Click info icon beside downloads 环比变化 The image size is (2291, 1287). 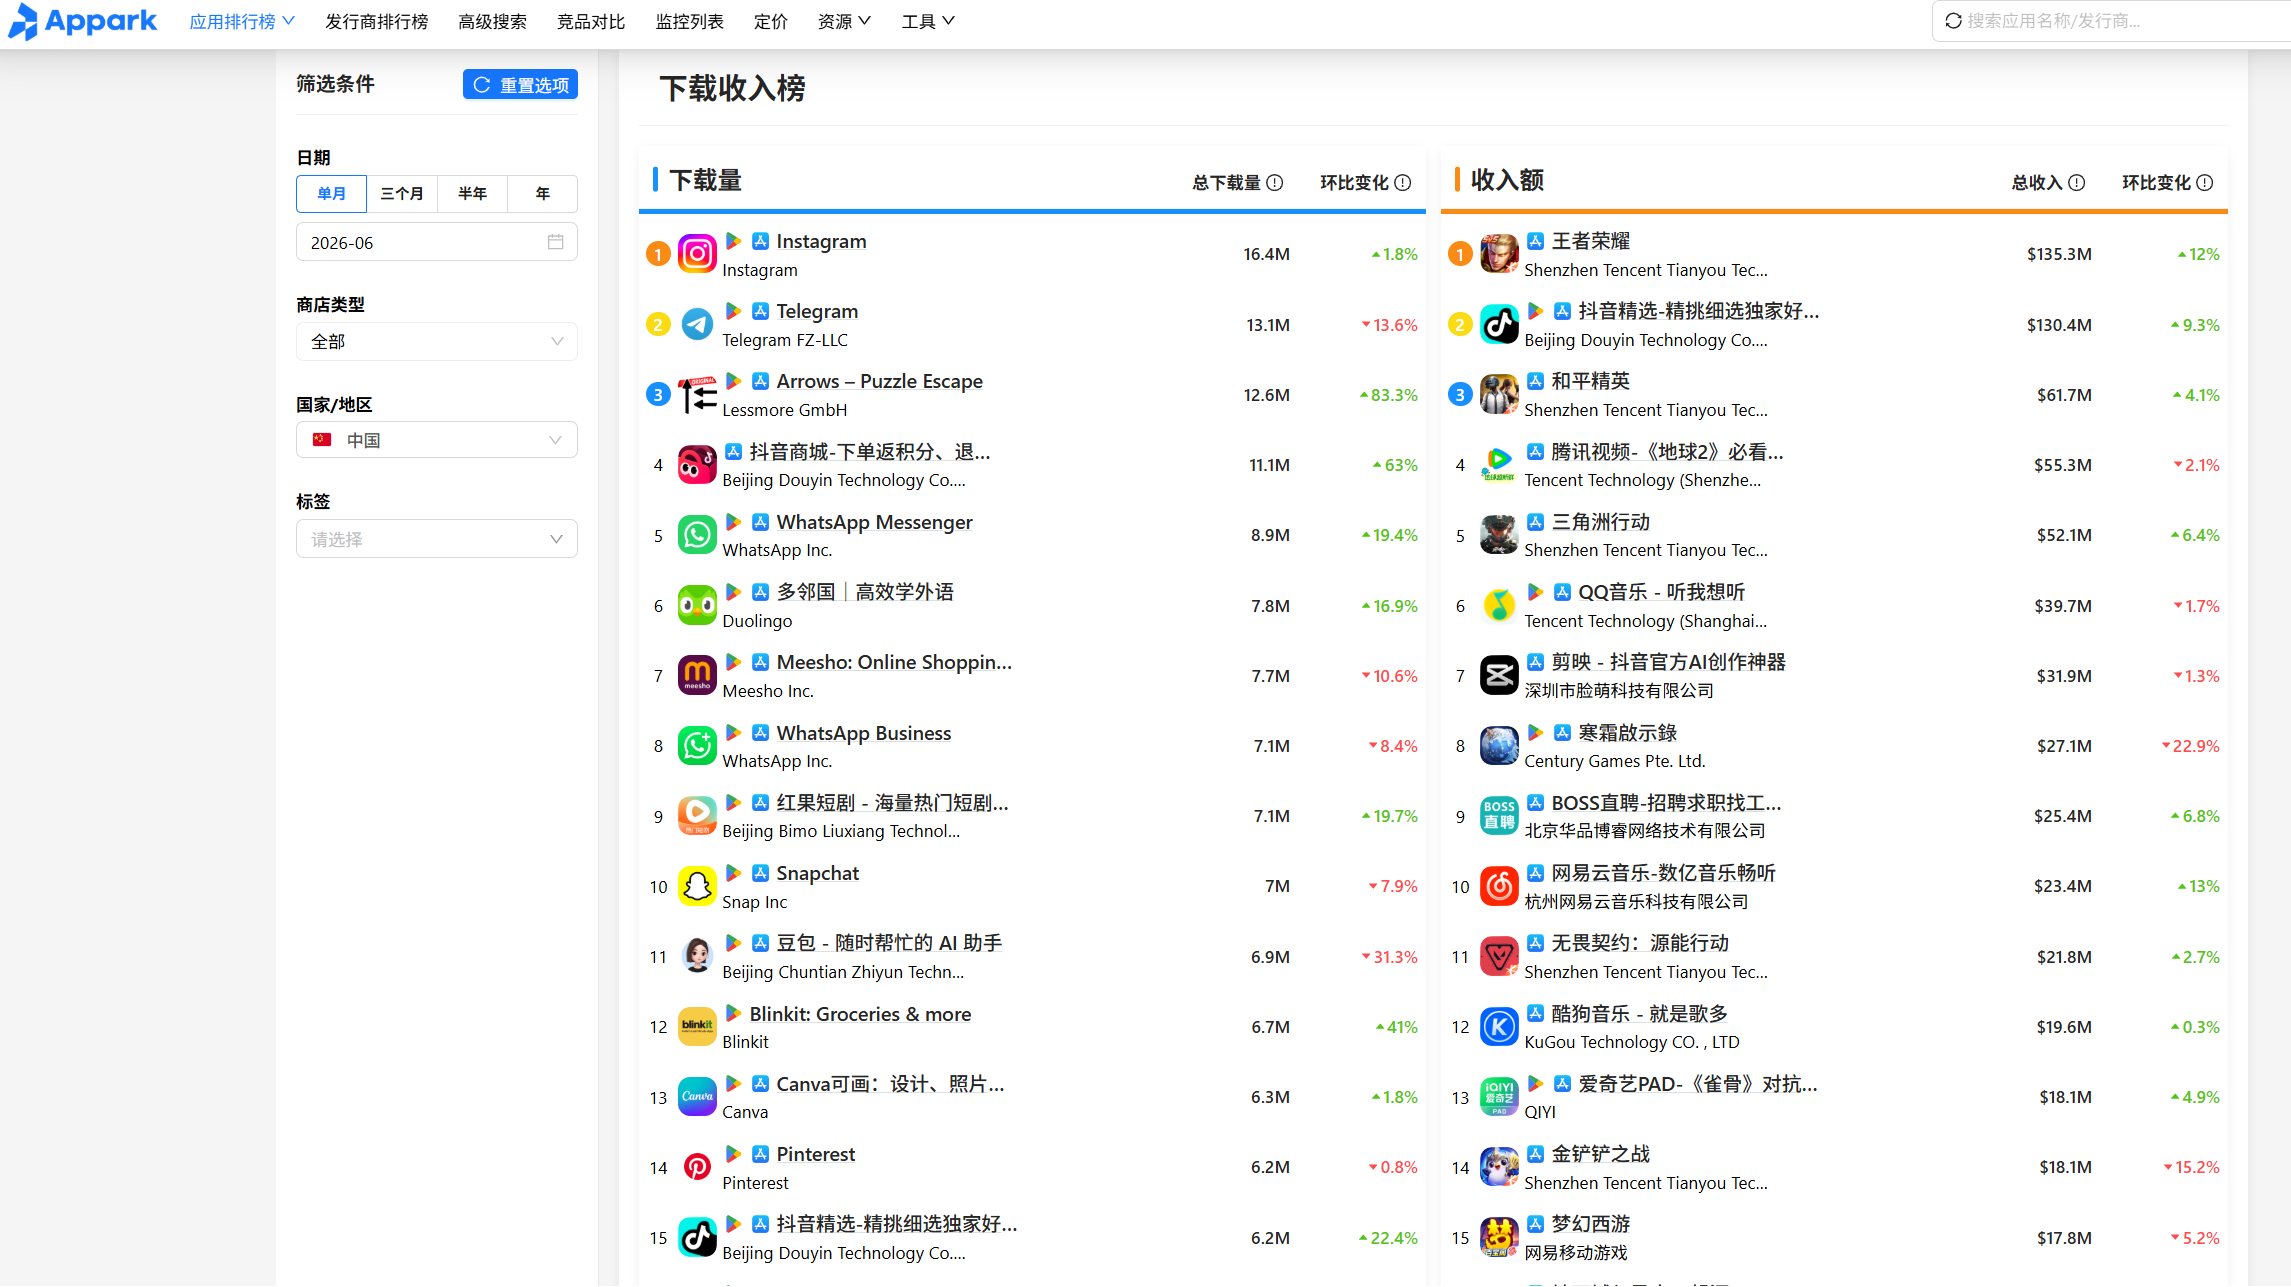coord(1403,183)
